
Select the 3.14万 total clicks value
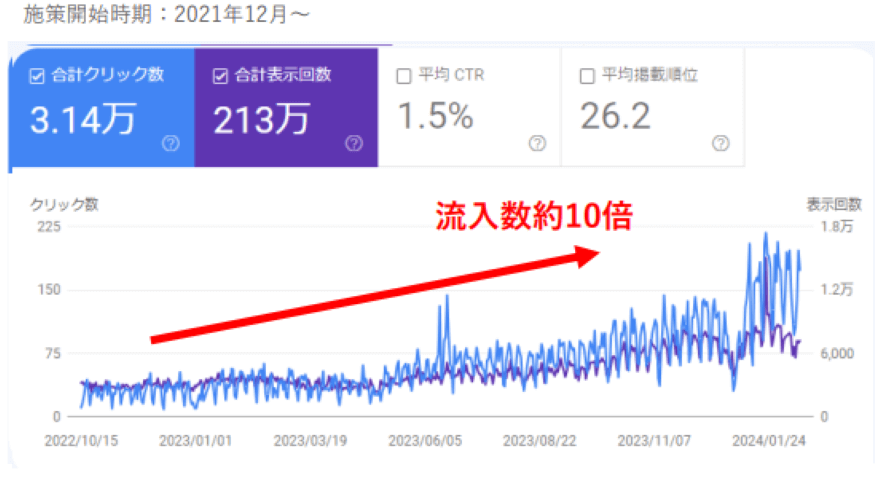83,119
